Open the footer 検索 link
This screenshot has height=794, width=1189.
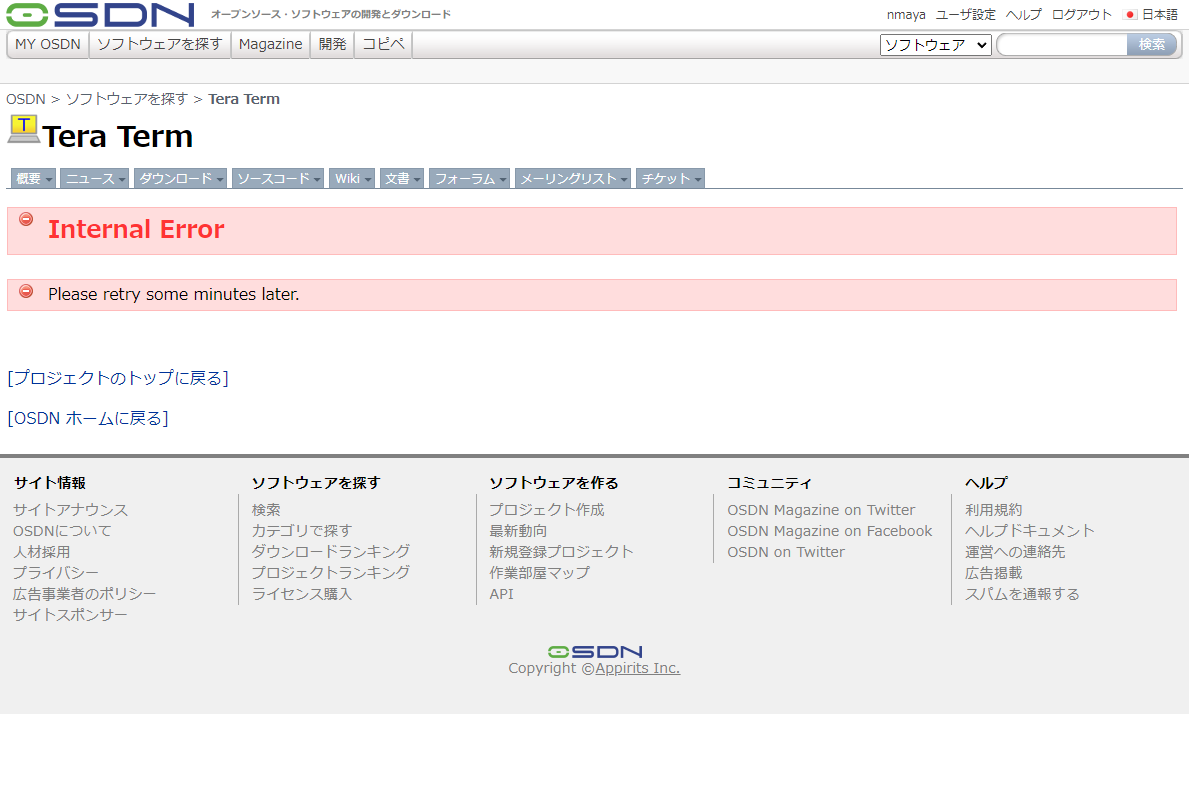pos(266,510)
